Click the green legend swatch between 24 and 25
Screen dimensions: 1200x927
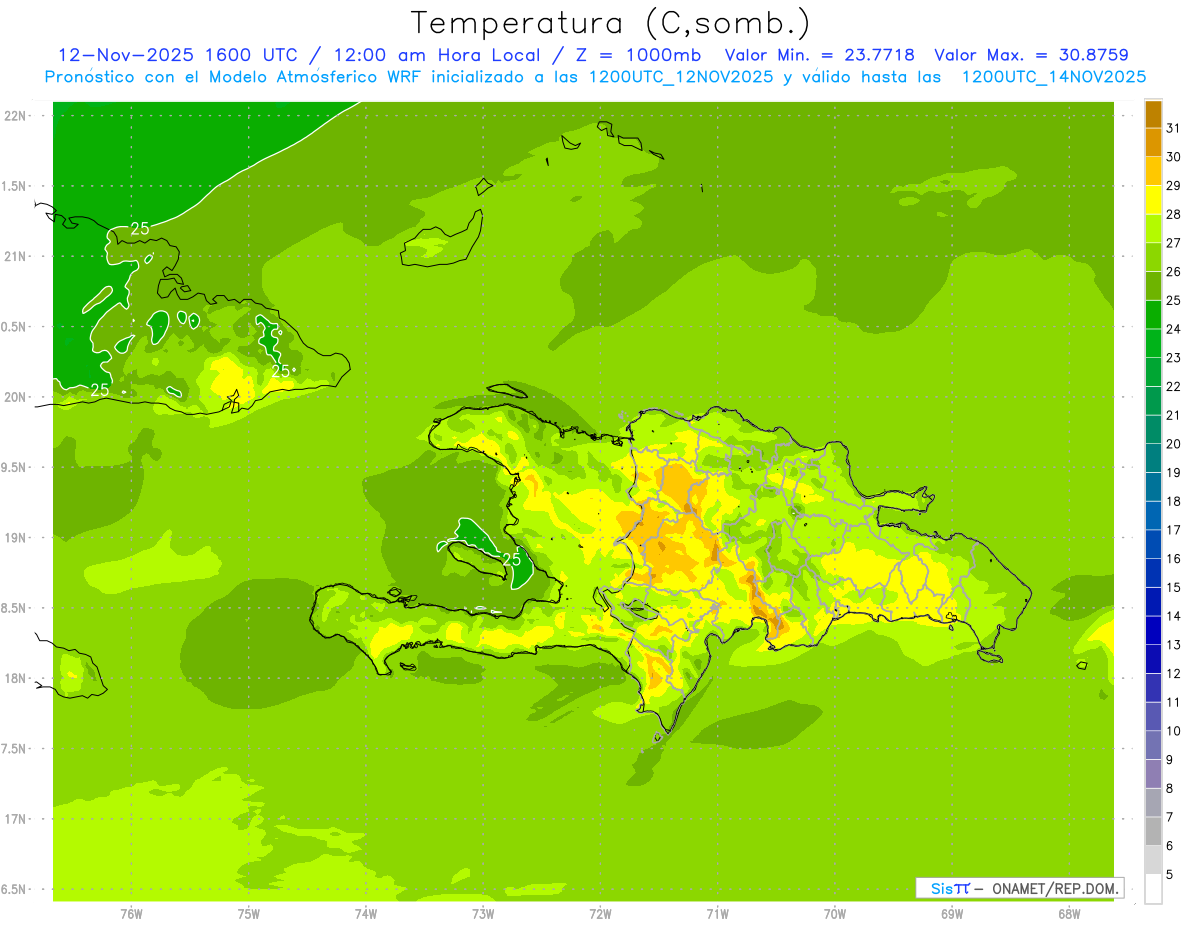[1153, 315]
